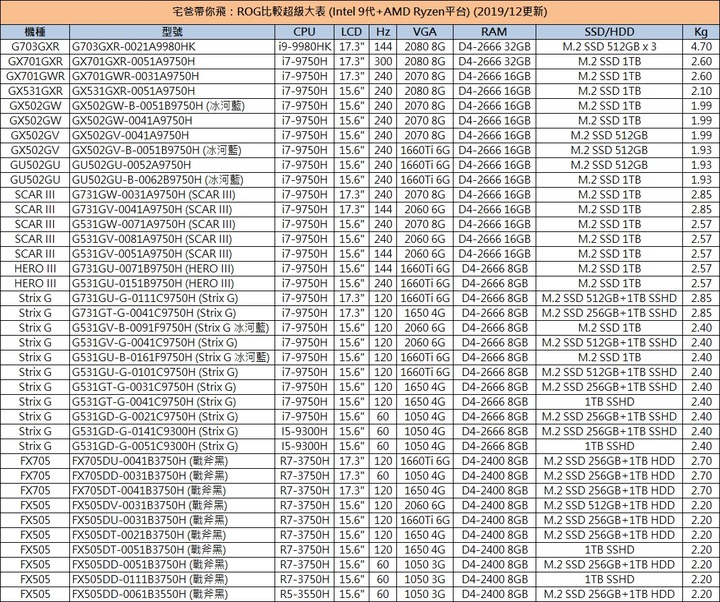The image size is (720, 602).
Task: Click the 2.10 Kg row's GX531GXR cell
Action: tap(35, 91)
